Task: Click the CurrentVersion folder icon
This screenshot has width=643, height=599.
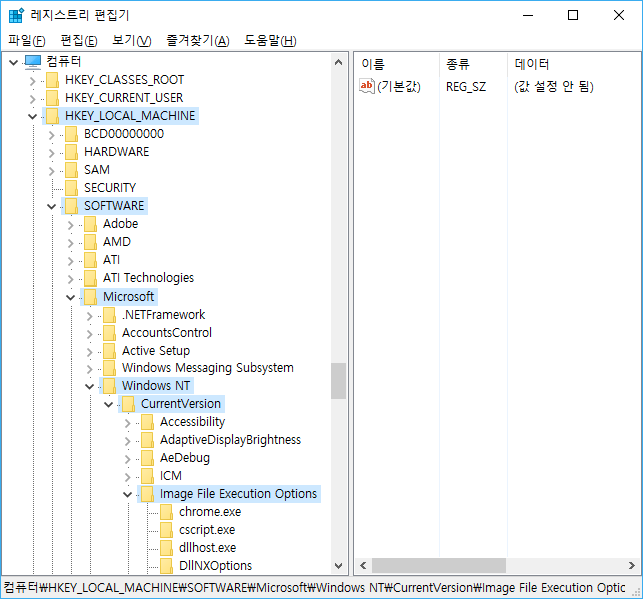Action: click(x=128, y=404)
